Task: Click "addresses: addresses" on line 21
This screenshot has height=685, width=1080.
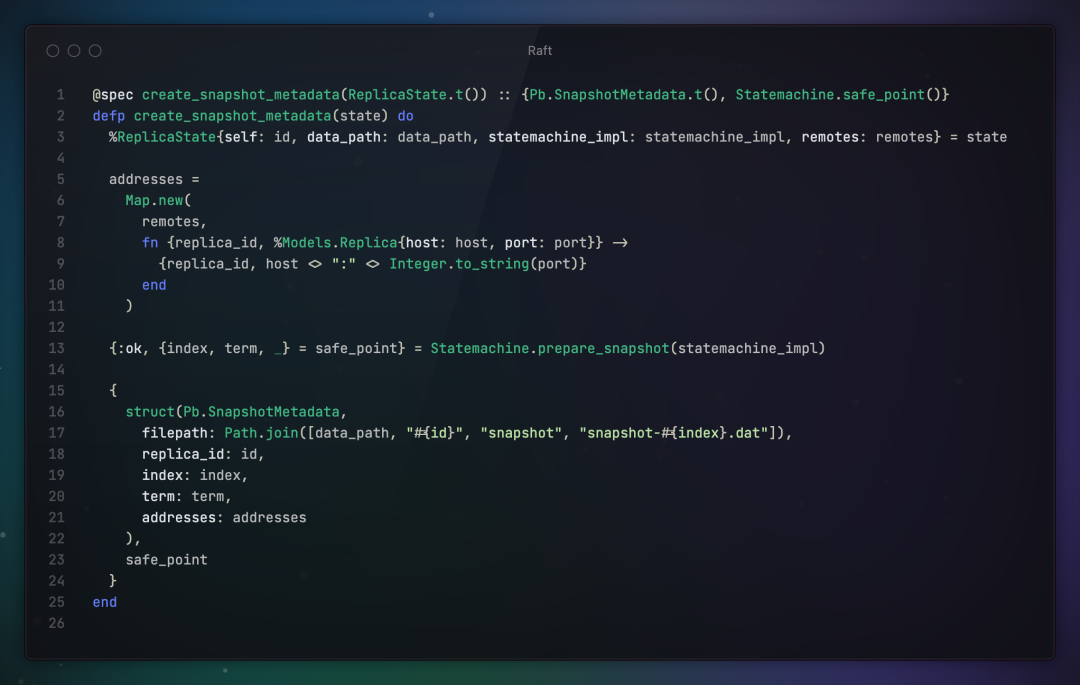Action: pyautogui.click(x=224, y=518)
